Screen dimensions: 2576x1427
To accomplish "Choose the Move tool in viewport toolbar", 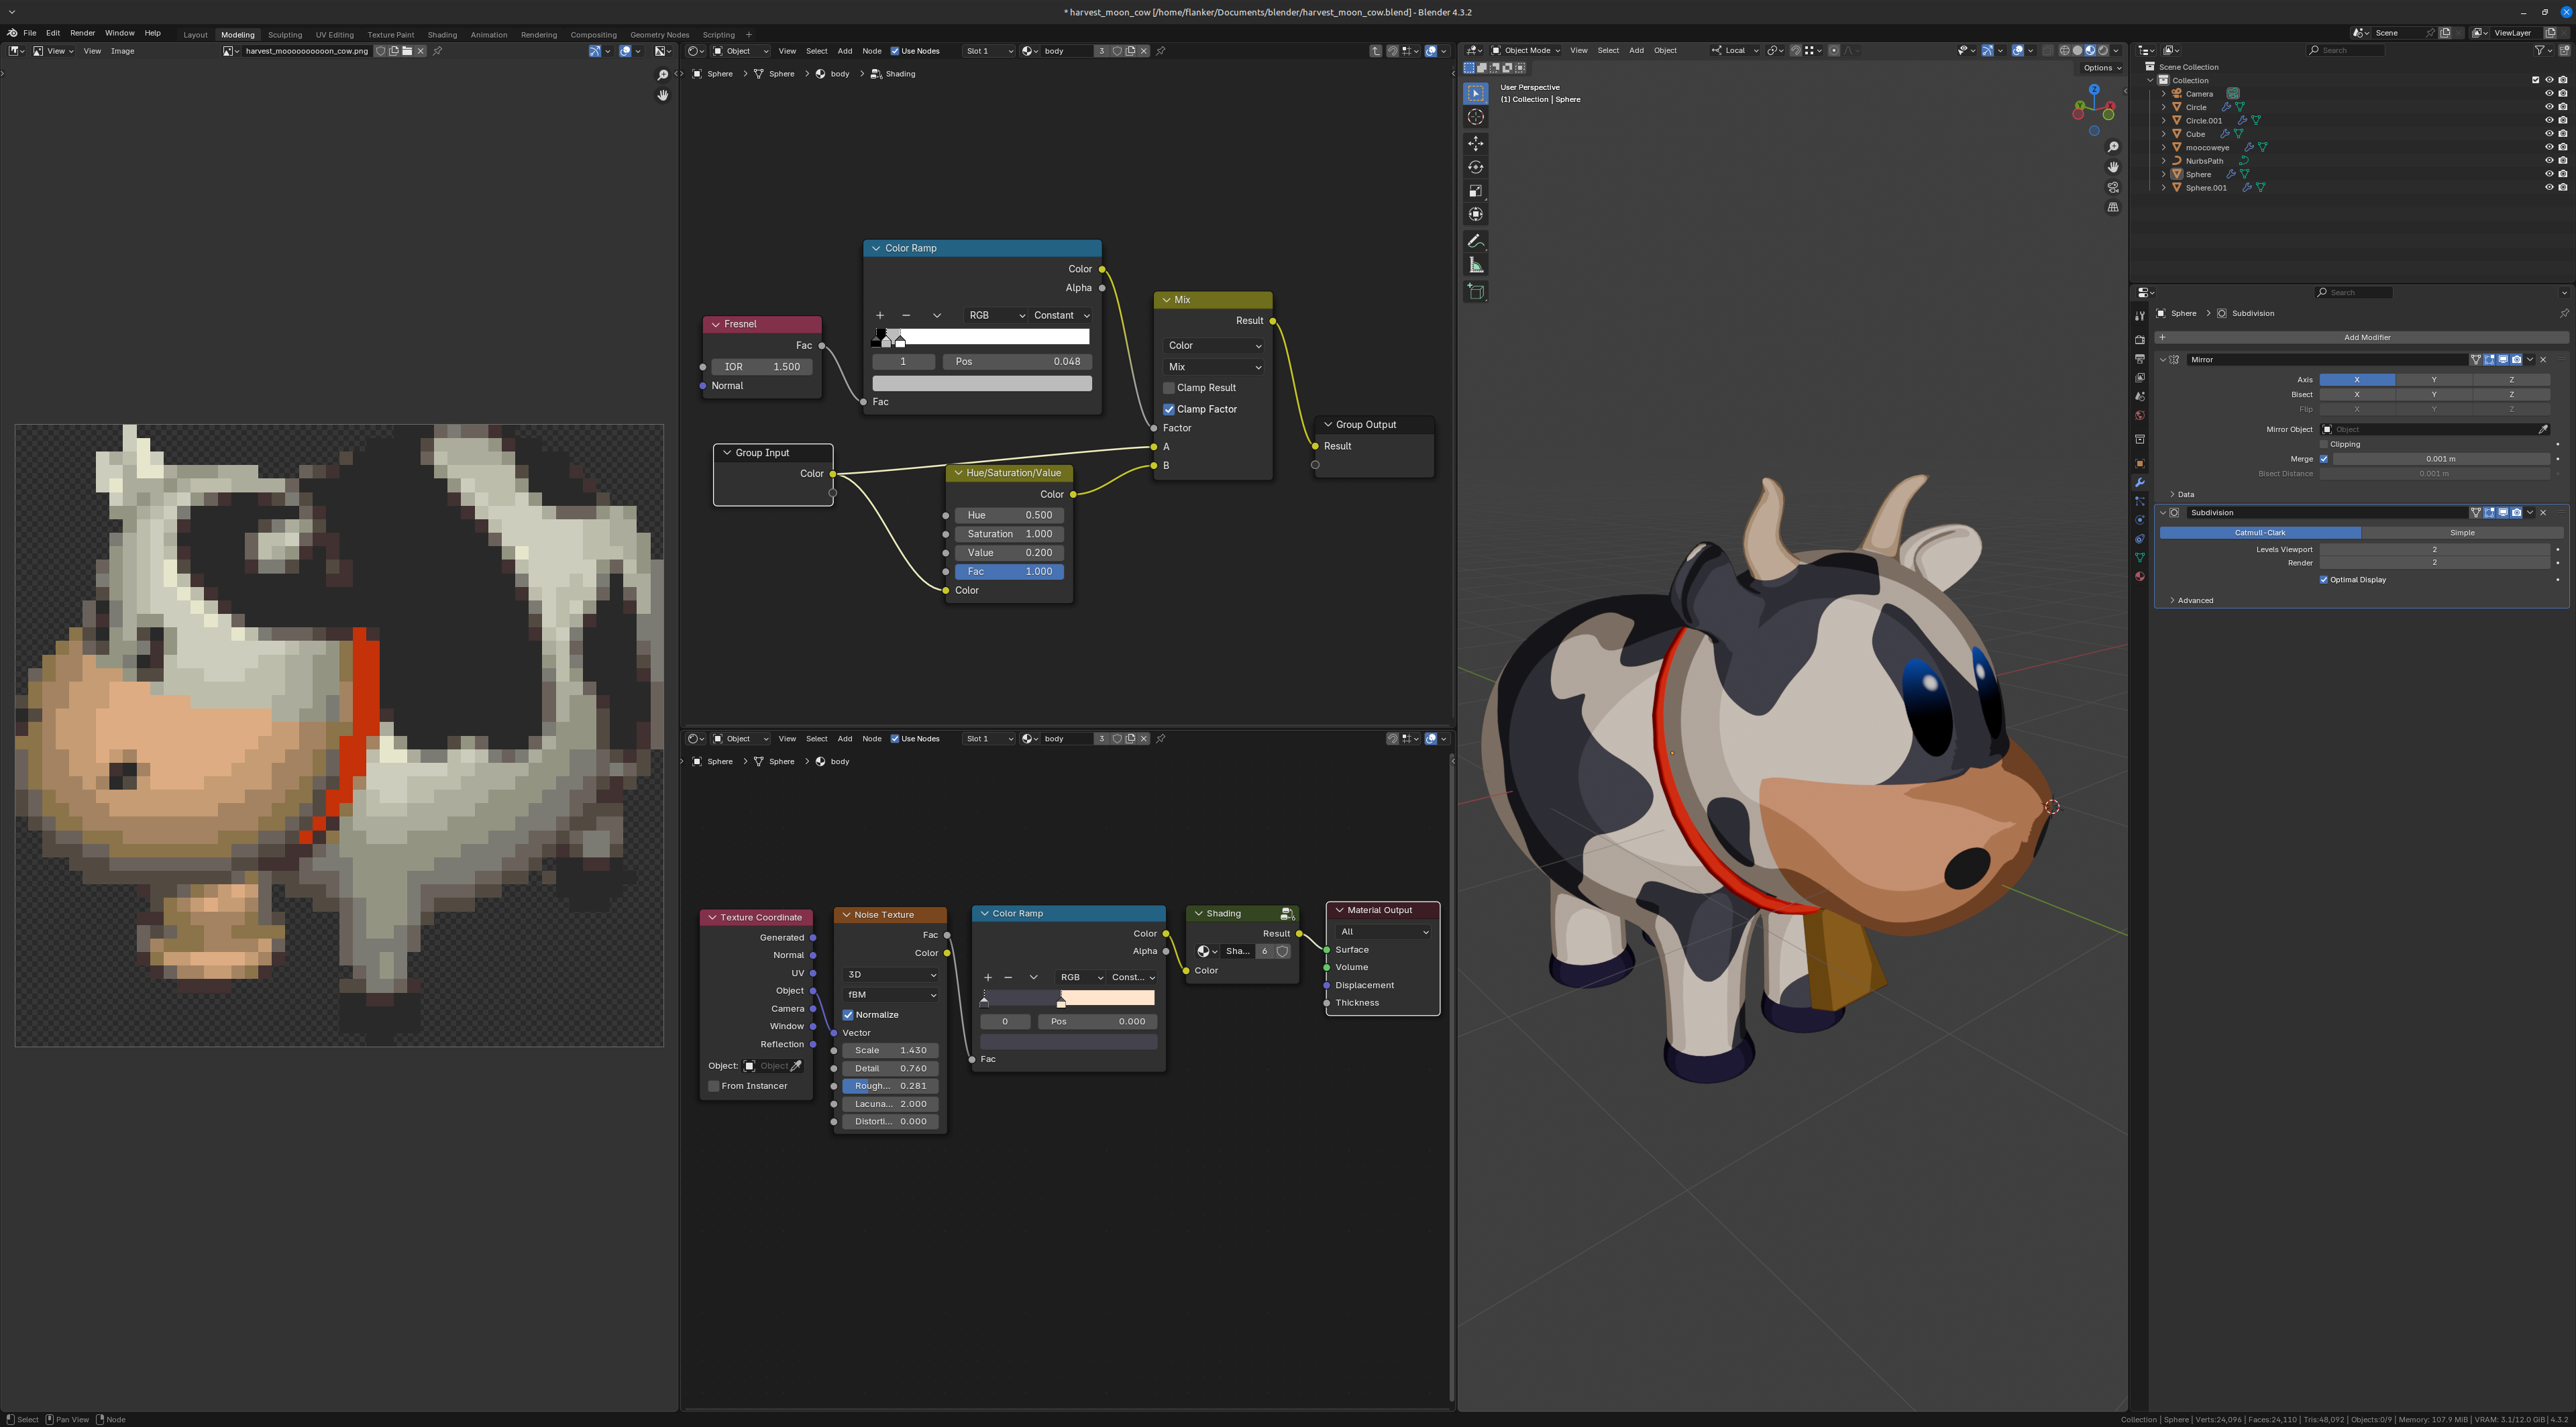I will click(x=1475, y=144).
